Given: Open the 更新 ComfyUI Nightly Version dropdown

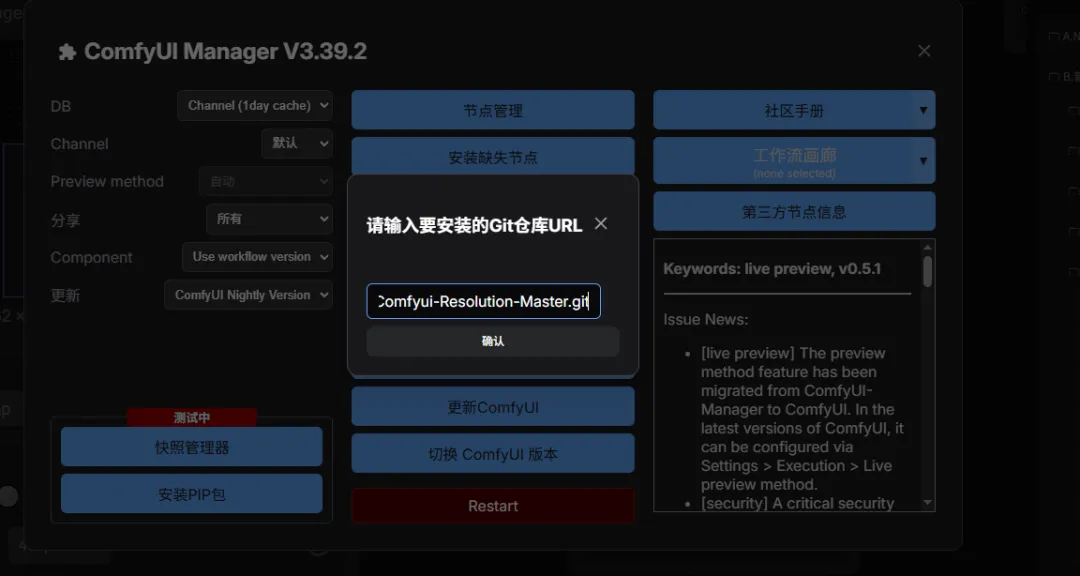Looking at the screenshot, I should click(x=249, y=295).
